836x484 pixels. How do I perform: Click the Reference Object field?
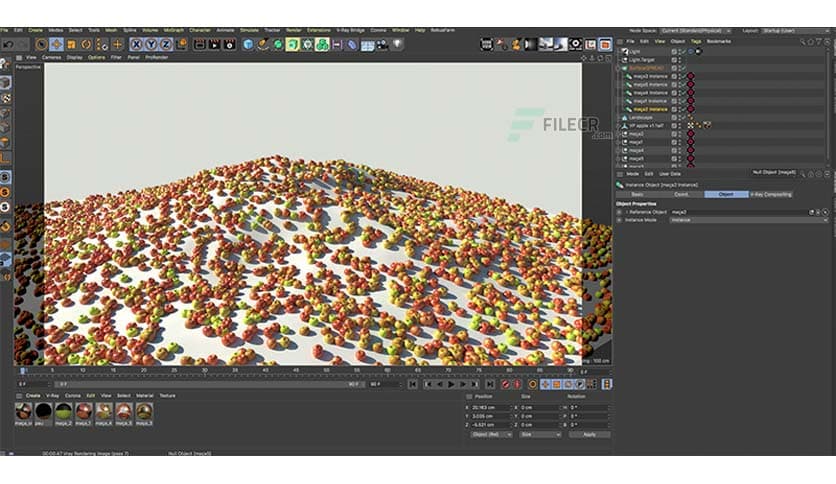tap(738, 212)
